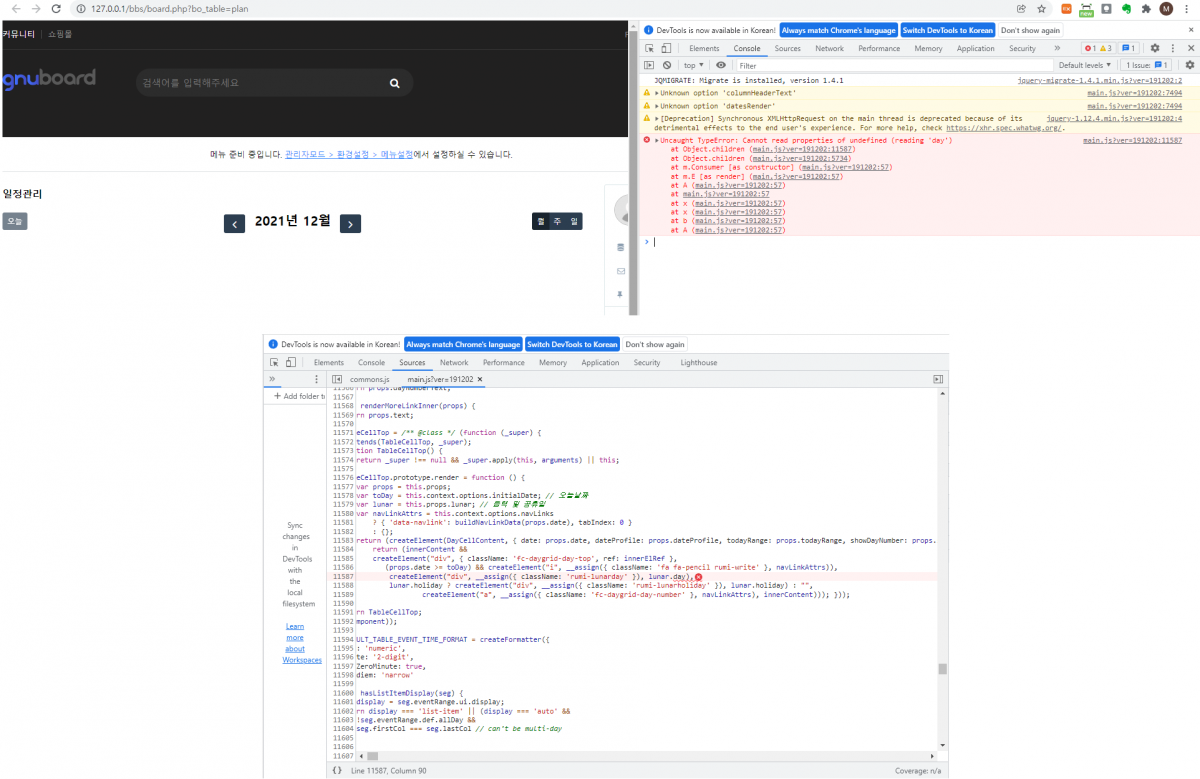1200x779 pixels.
Task: Bookmark this page with the star icon
Action: [x=1042, y=8]
